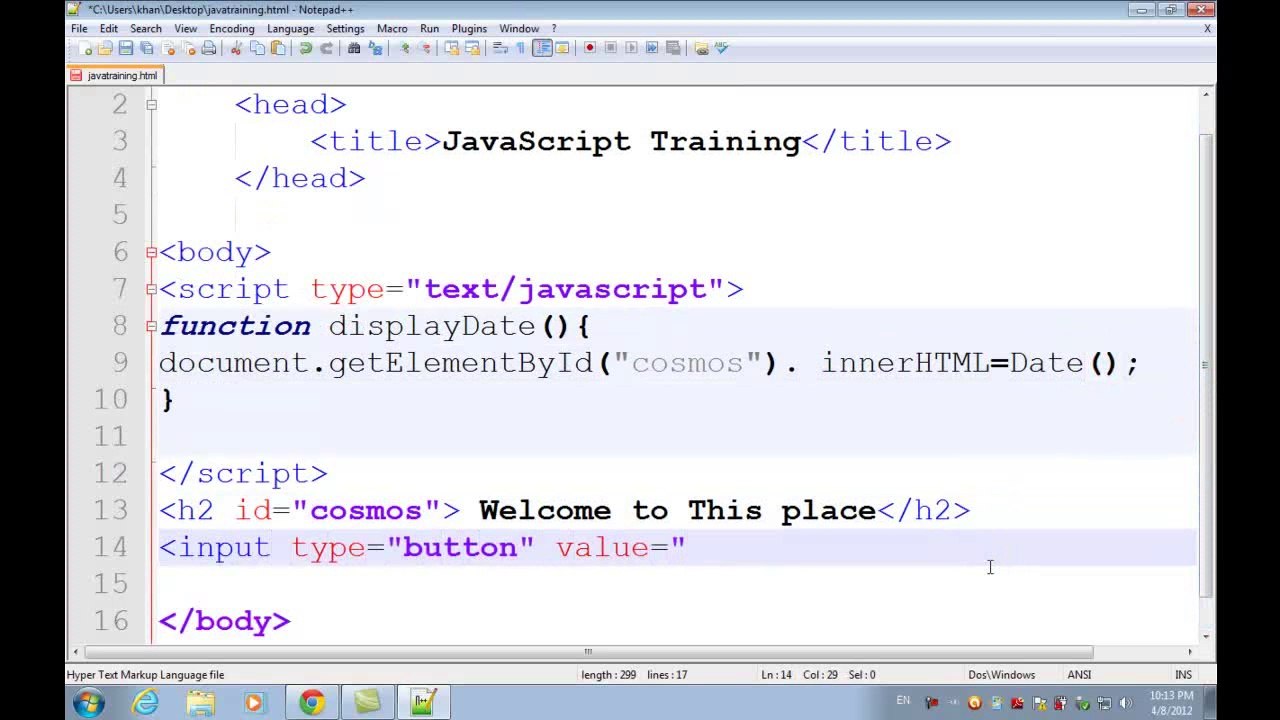This screenshot has width=1280, height=720.
Task: Open the Run menu
Action: [x=429, y=29]
